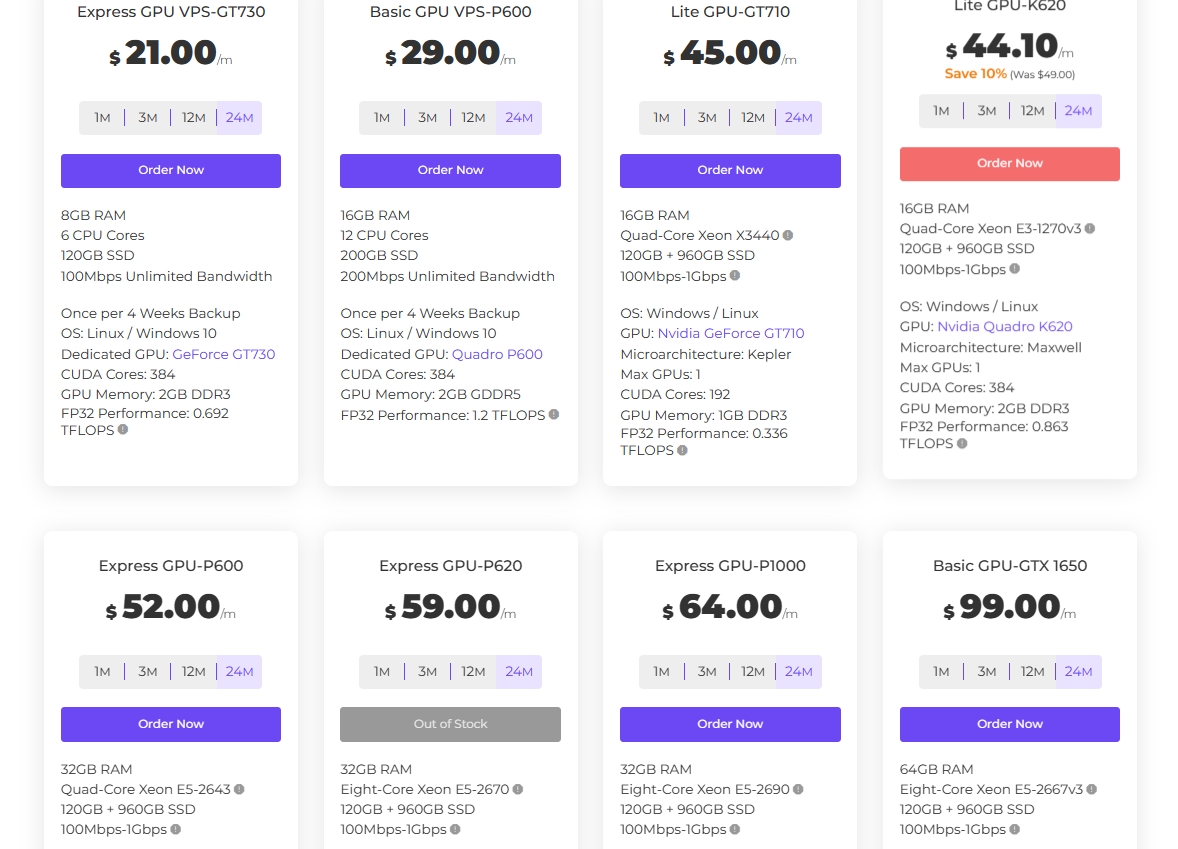Viewport: 1178px width, 849px height.
Task: Select 1M billing period for Express VPS-GT730
Action: (102, 118)
